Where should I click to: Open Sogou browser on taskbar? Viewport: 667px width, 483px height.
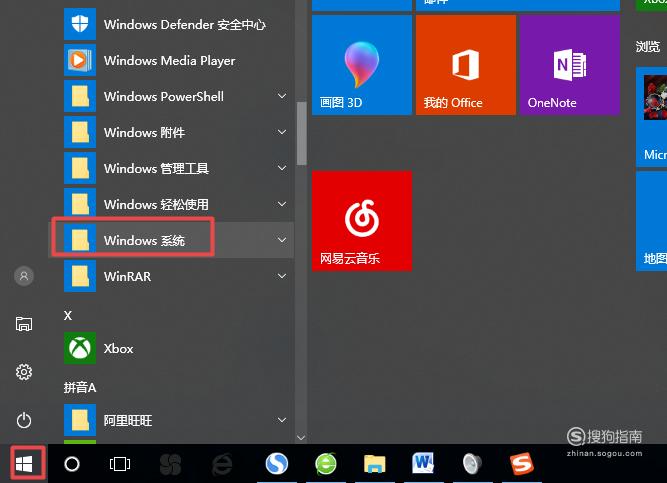click(277, 463)
